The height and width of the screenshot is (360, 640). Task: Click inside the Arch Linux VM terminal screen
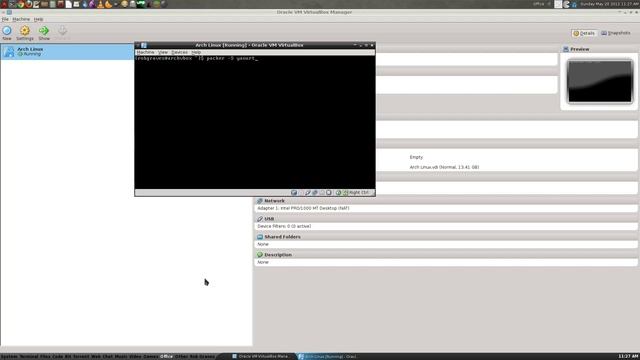(x=255, y=122)
